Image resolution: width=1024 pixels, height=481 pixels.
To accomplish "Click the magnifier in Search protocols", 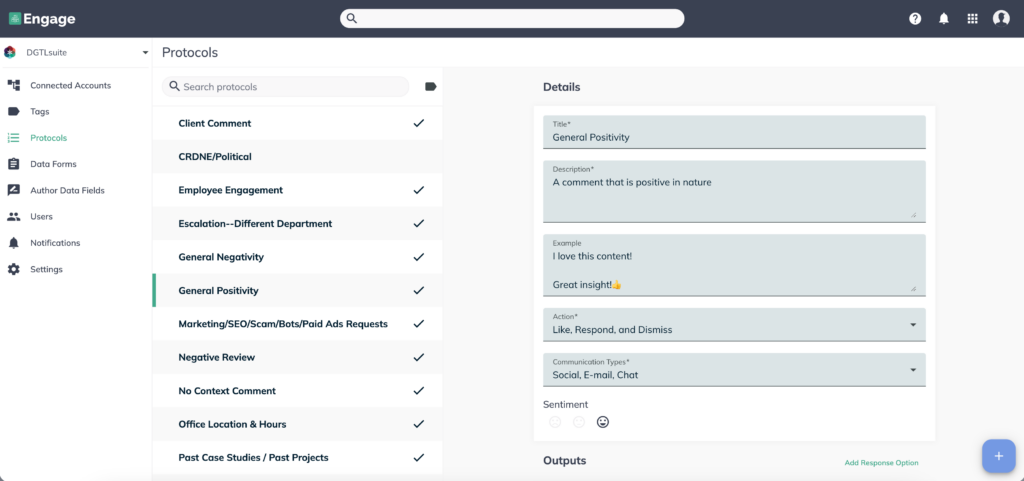I will tap(174, 86).
